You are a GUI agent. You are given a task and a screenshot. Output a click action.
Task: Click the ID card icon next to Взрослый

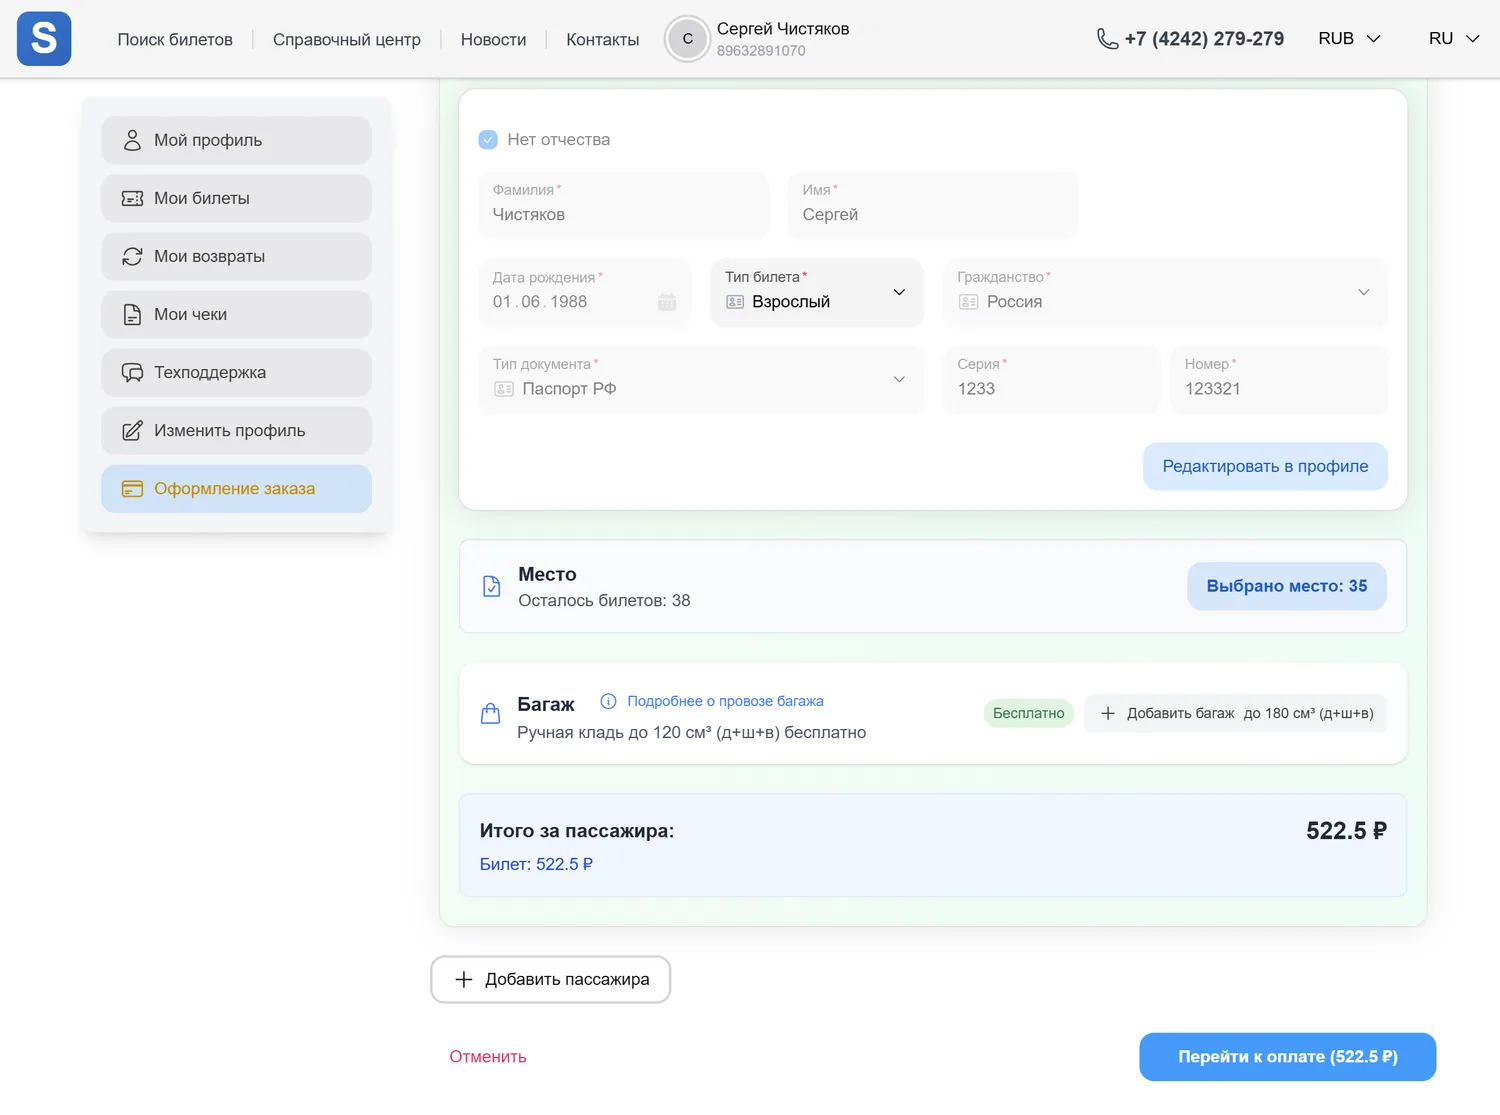tap(735, 302)
